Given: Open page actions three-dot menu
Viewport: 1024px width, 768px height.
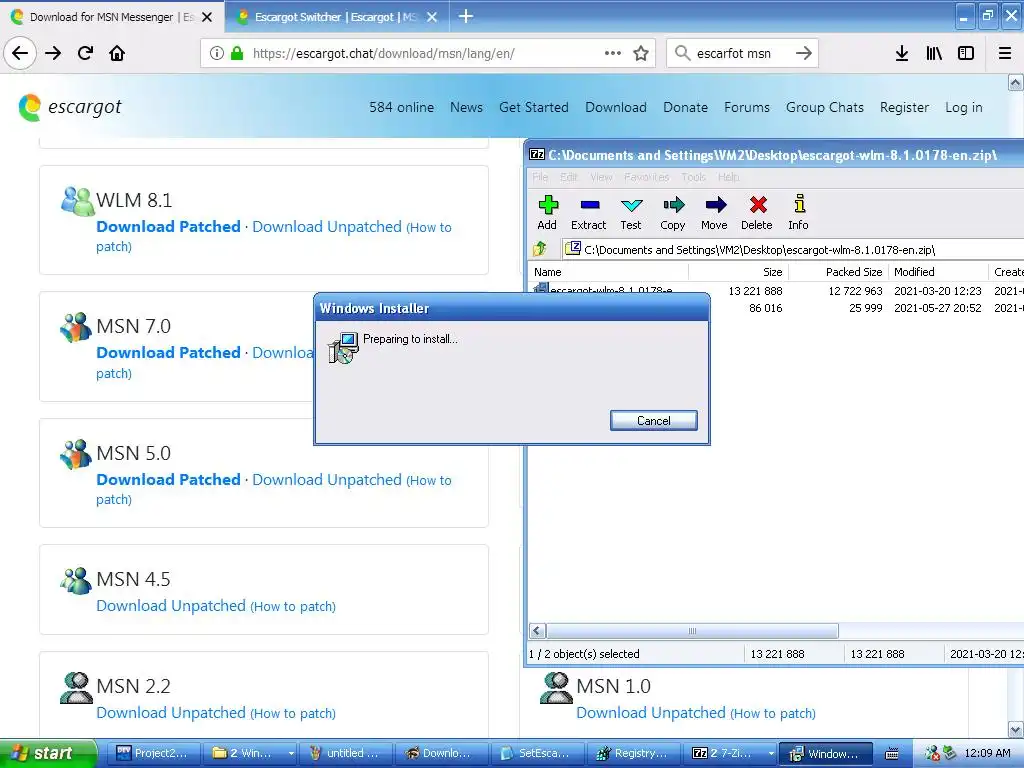Looking at the screenshot, I should [x=613, y=53].
